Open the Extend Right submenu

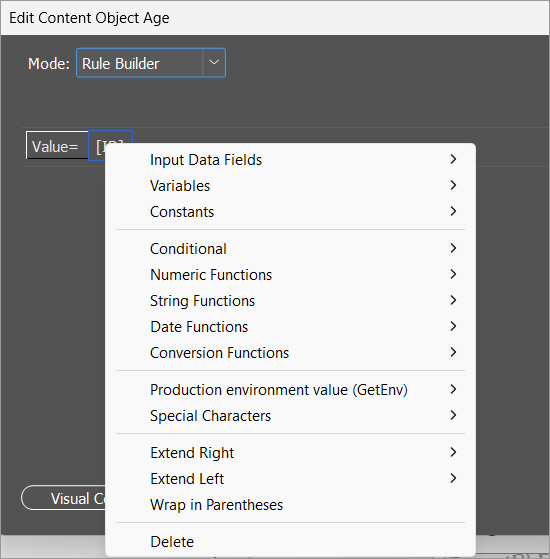(291, 453)
